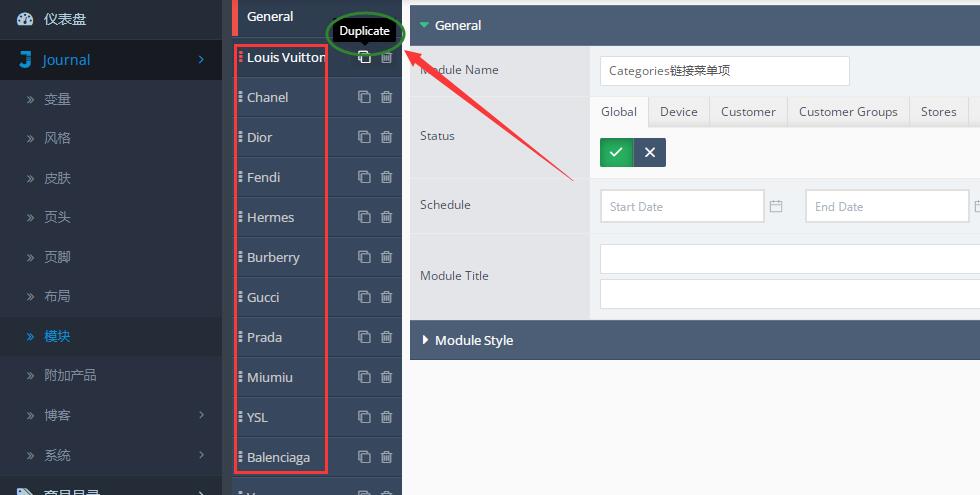Expand the Module Style section

coord(695,340)
